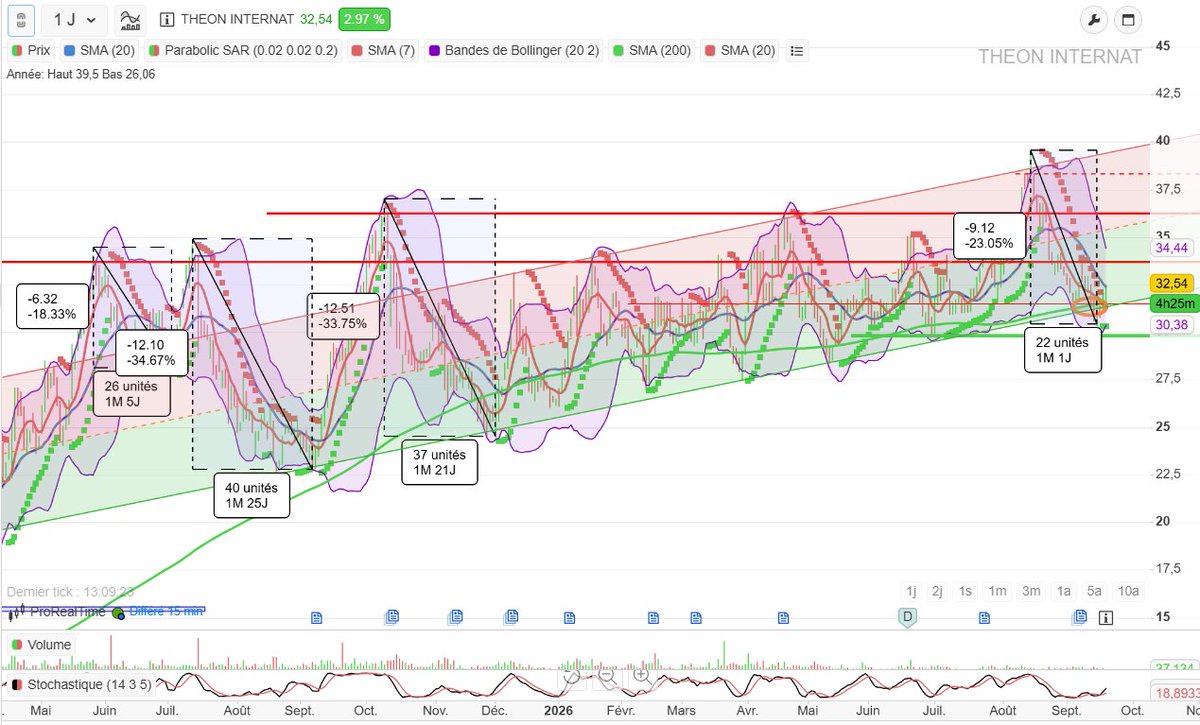Click the 18,8933 stochastic value label
The height and width of the screenshot is (725, 1200).
pyautogui.click(x=1175, y=693)
